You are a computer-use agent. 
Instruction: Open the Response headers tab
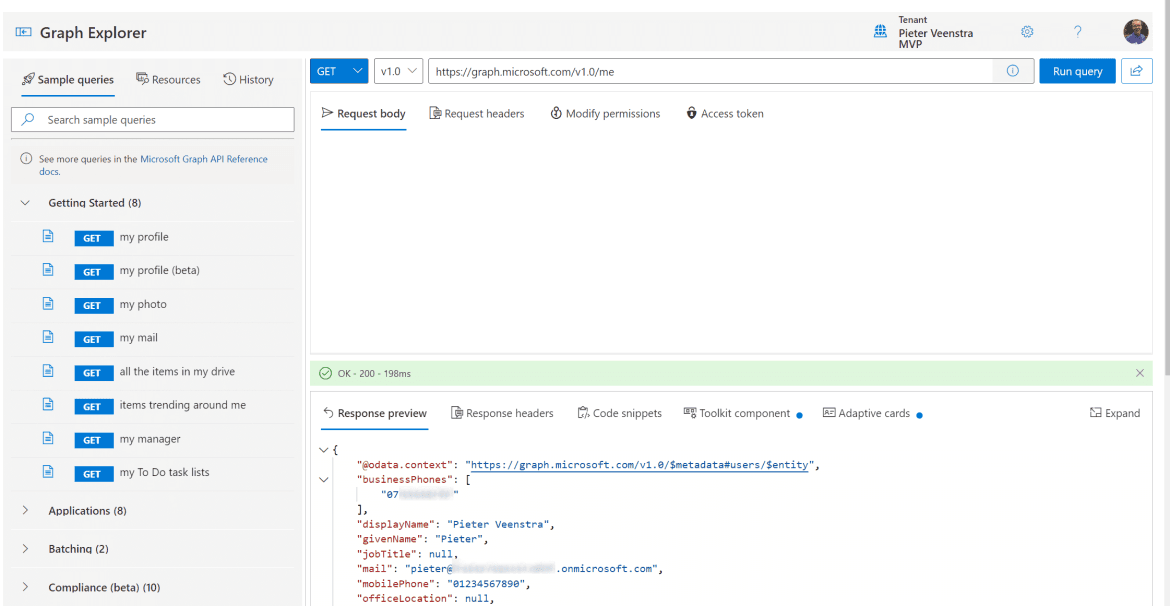(x=502, y=413)
